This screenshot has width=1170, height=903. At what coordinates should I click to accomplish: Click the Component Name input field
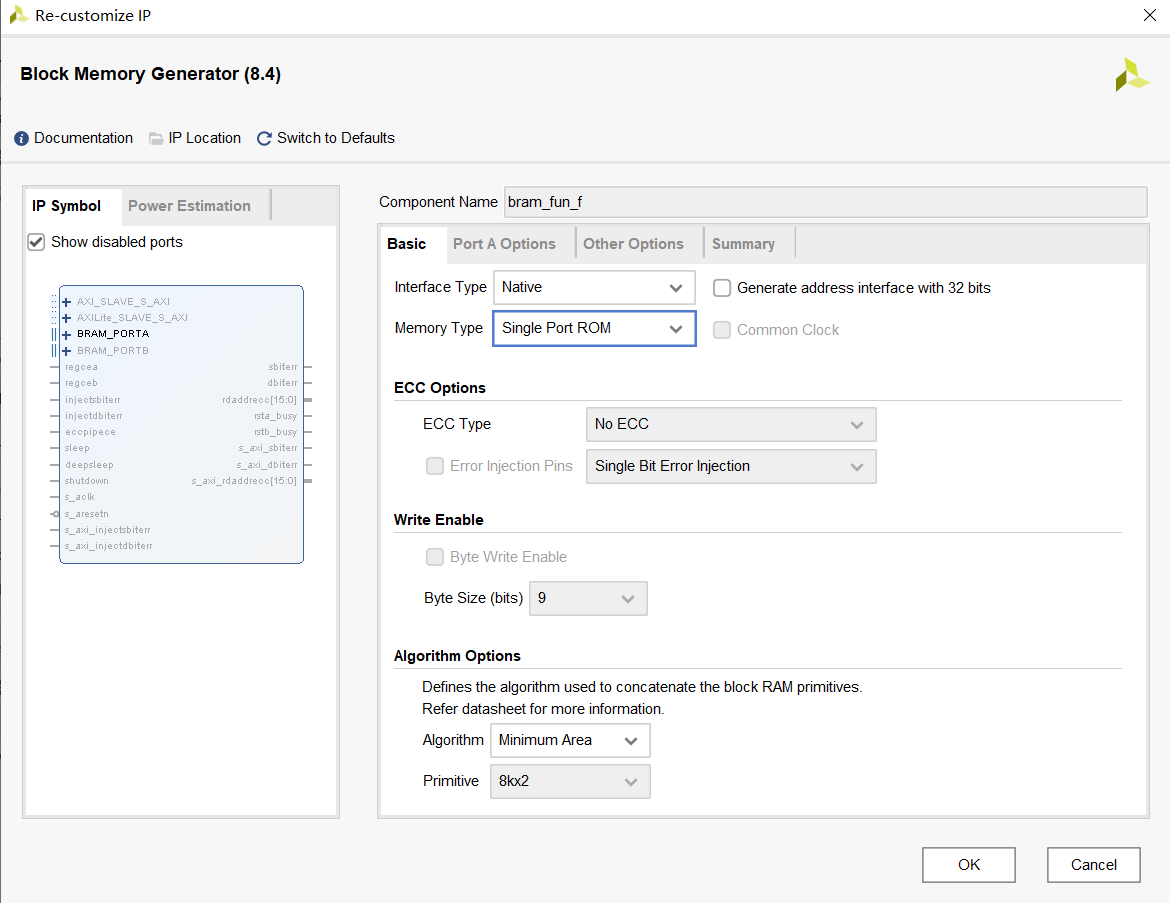click(825, 202)
